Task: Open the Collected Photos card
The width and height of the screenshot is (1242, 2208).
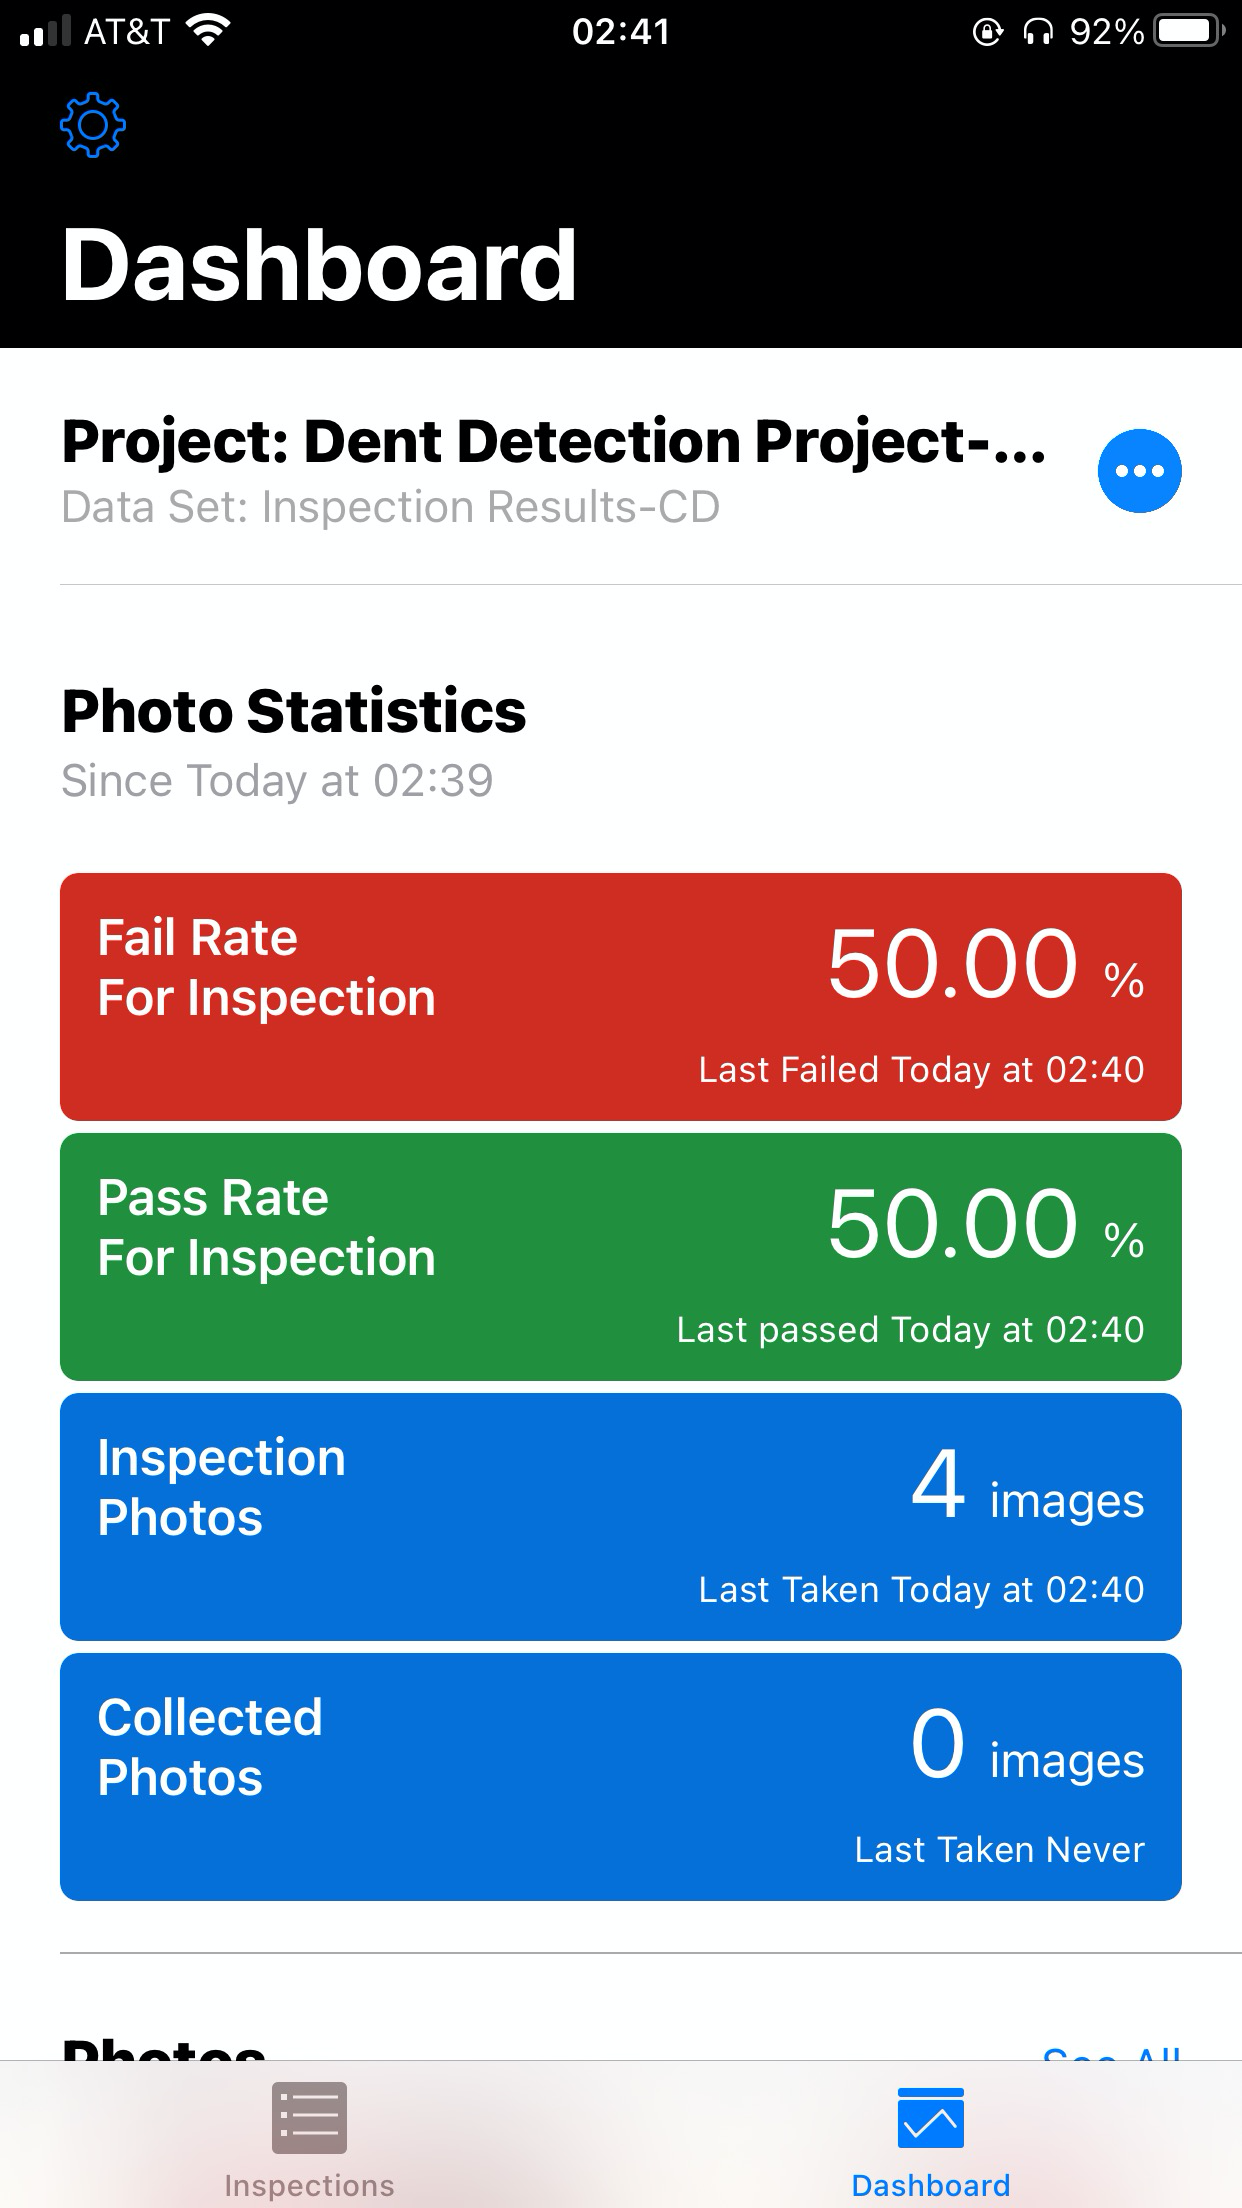Action: 621,1777
